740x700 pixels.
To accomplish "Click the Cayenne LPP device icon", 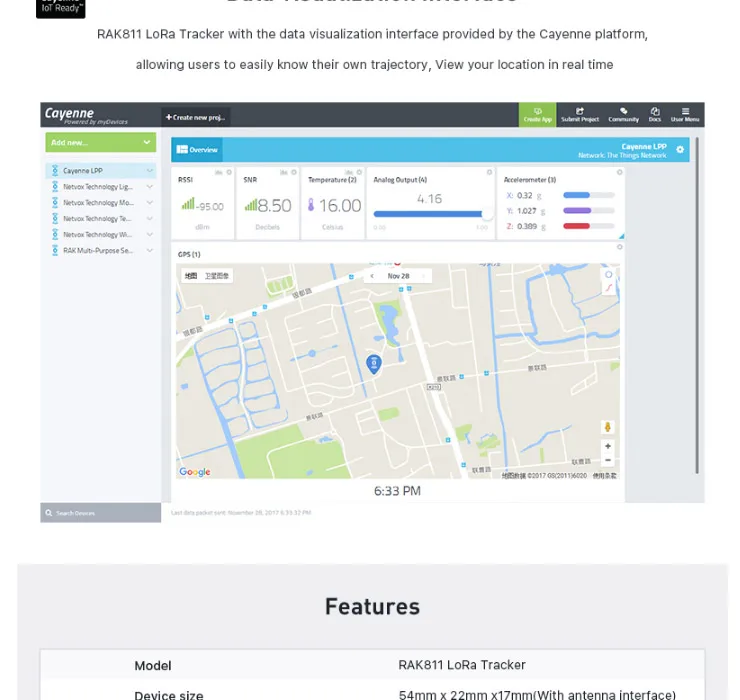I will point(55,170).
